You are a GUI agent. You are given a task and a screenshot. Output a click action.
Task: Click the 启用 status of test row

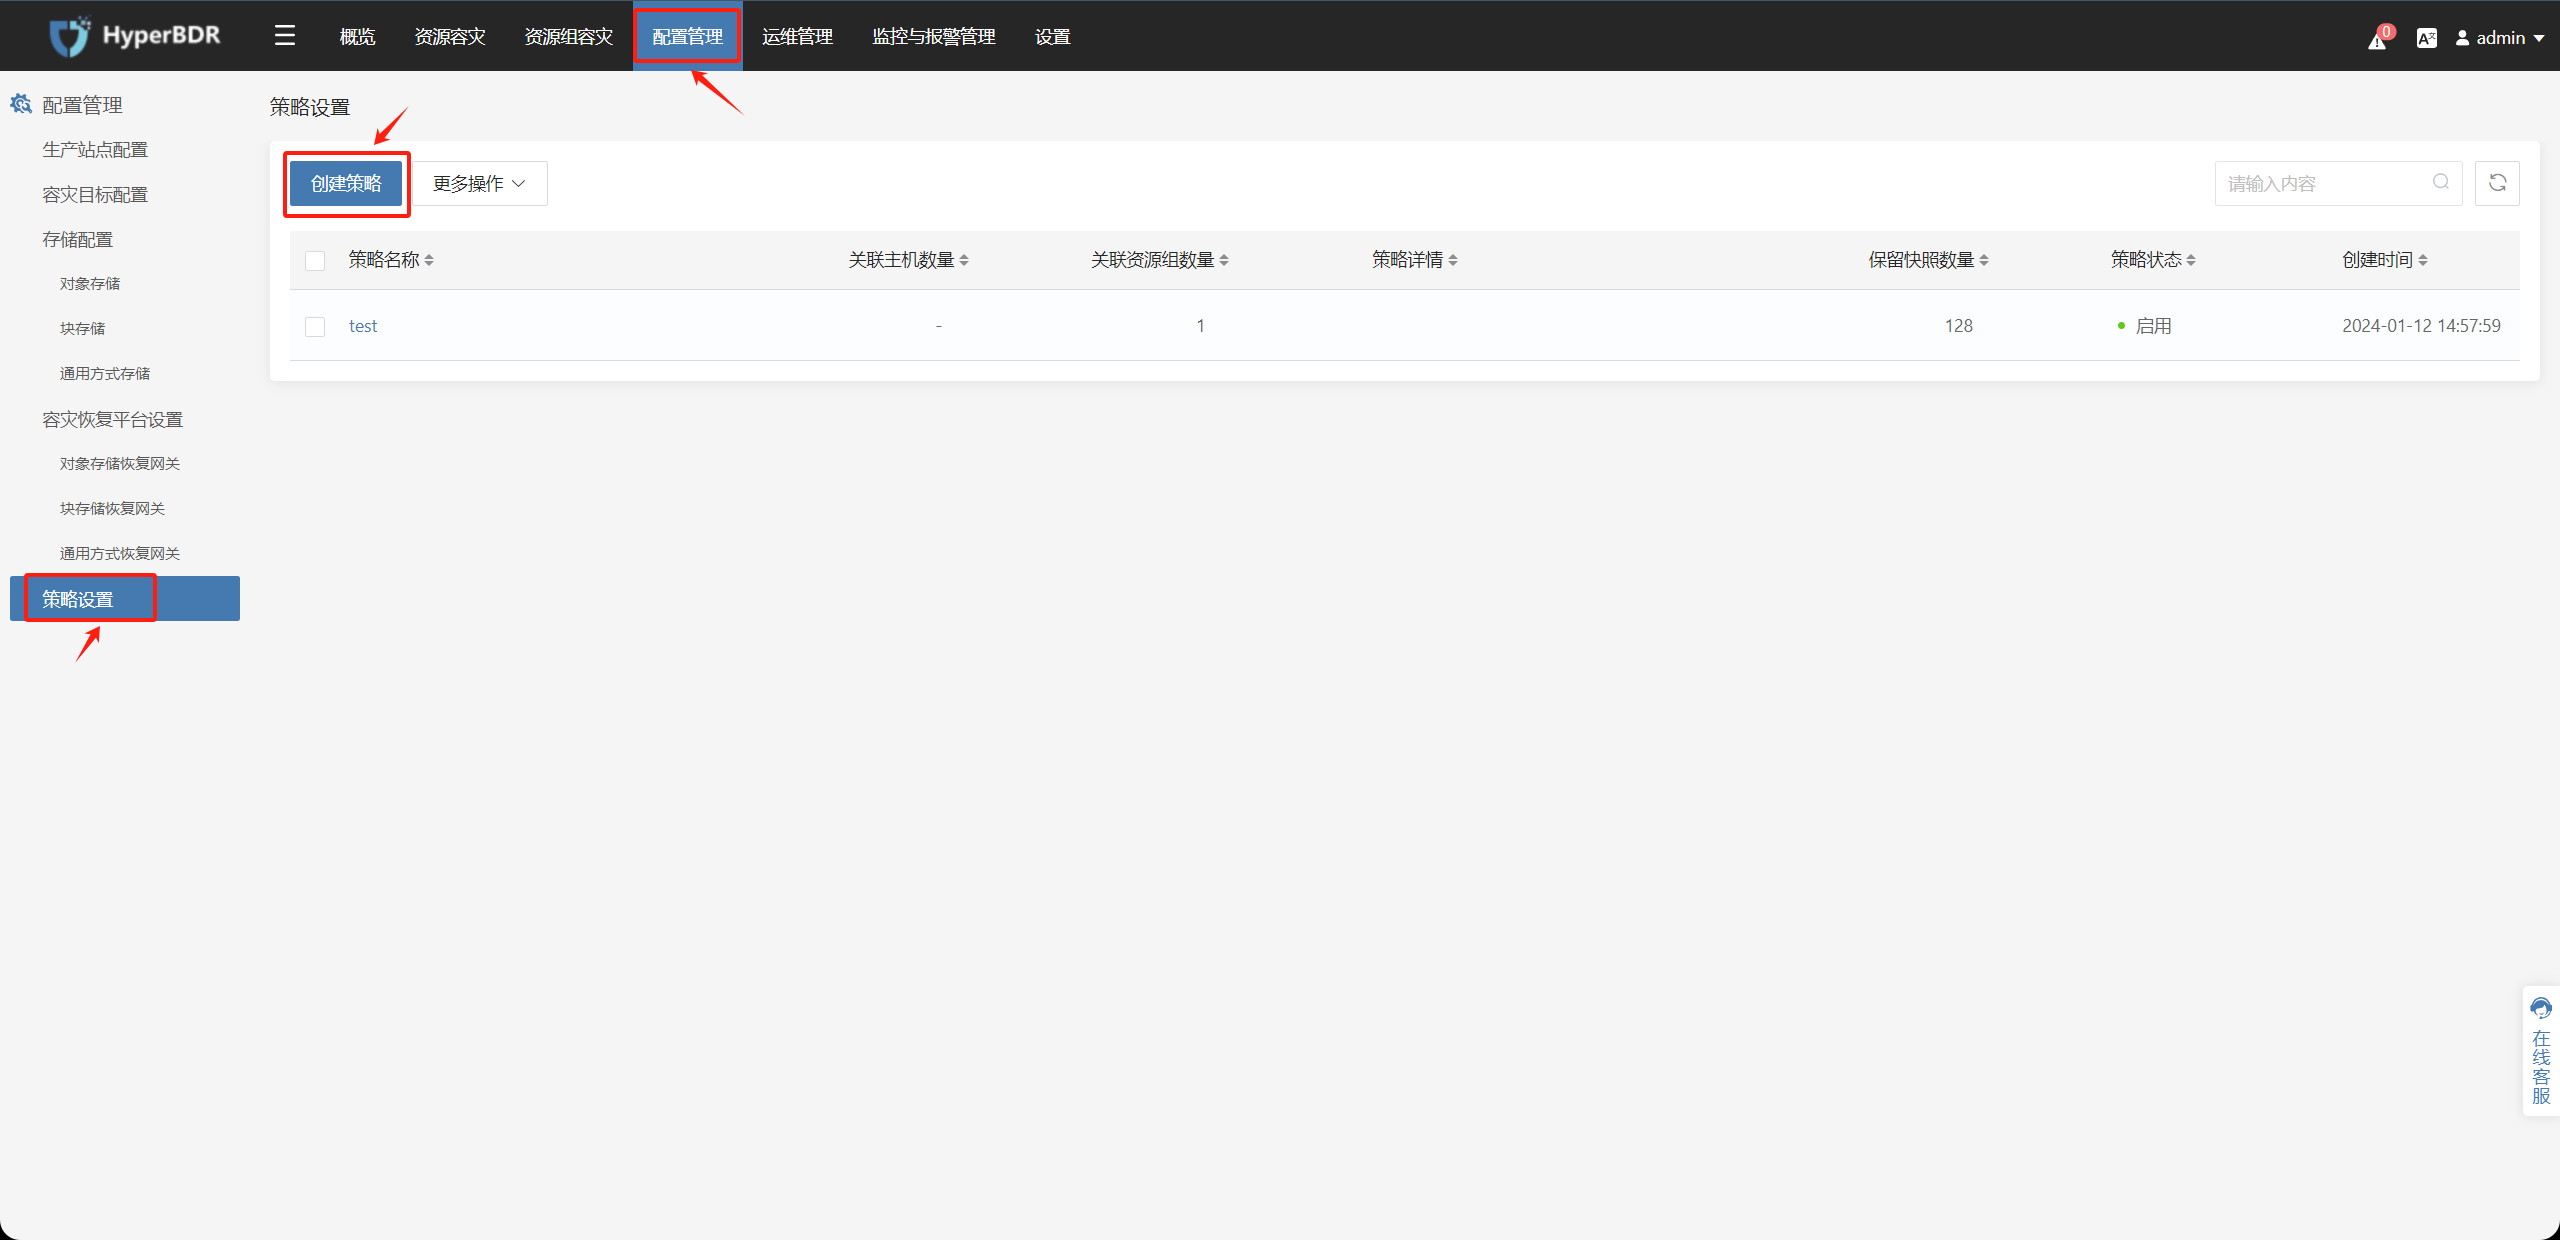(2145, 326)
